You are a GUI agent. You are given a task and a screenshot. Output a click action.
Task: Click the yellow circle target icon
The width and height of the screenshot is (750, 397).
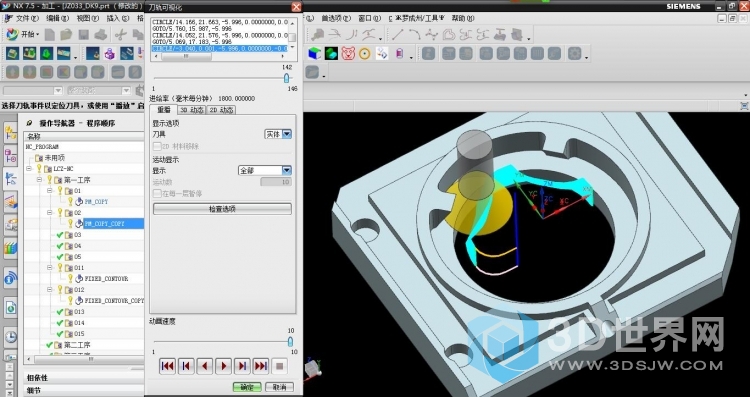tap(364, 53)
